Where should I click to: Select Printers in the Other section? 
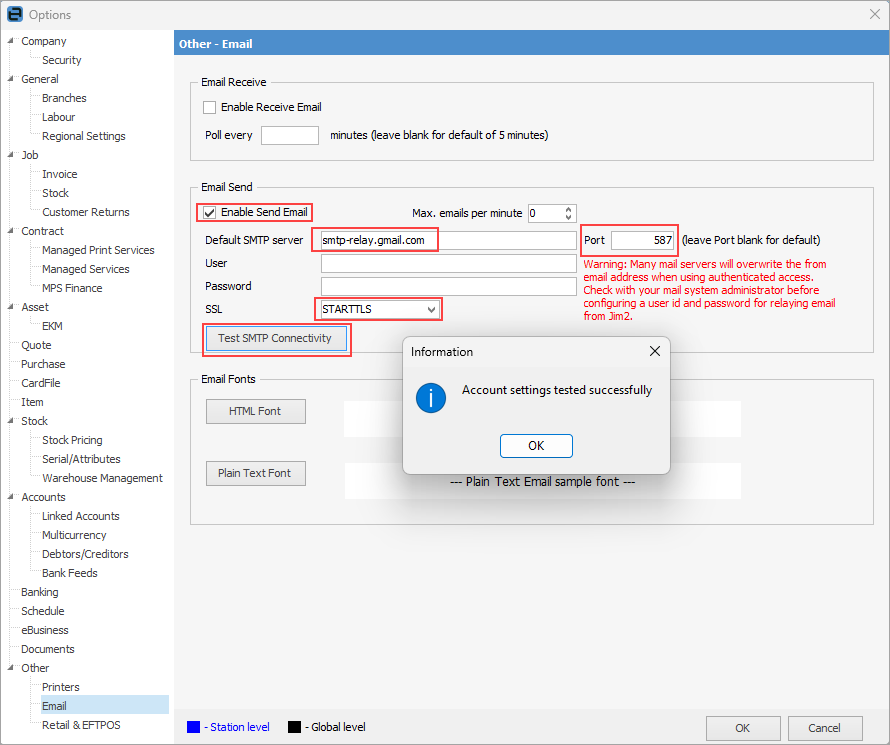click(61, 687)
